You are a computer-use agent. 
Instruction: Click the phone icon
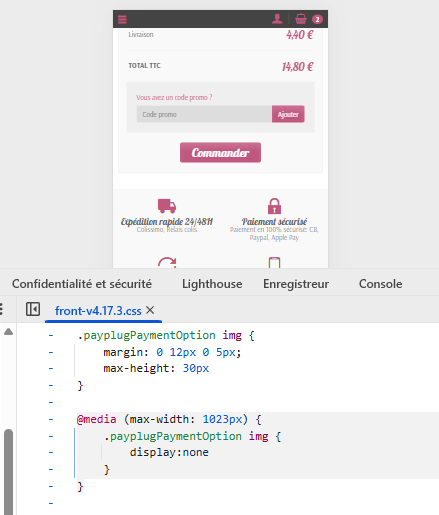click(x=274, y=263)
